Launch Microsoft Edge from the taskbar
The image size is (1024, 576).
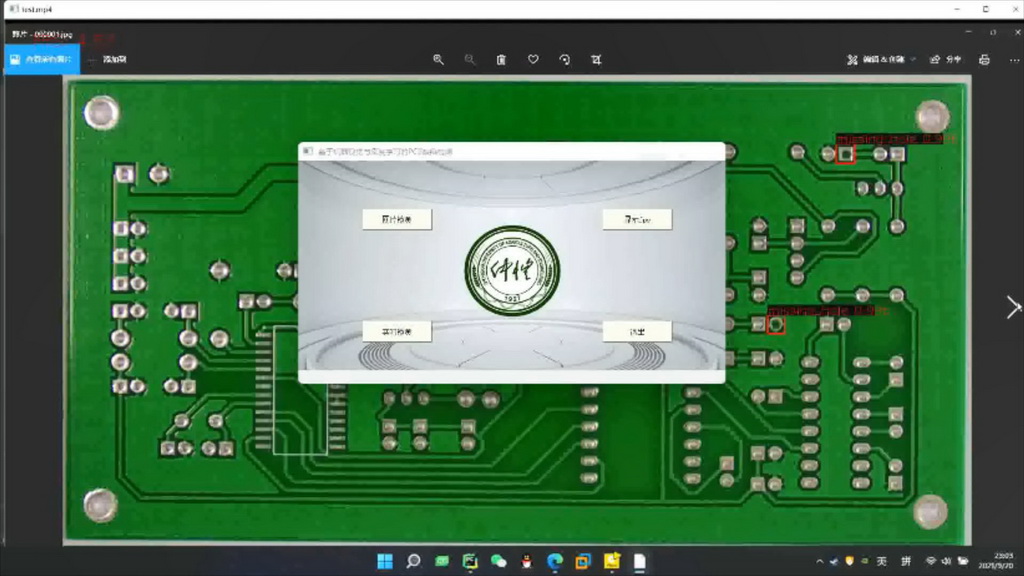click(555, 561)
